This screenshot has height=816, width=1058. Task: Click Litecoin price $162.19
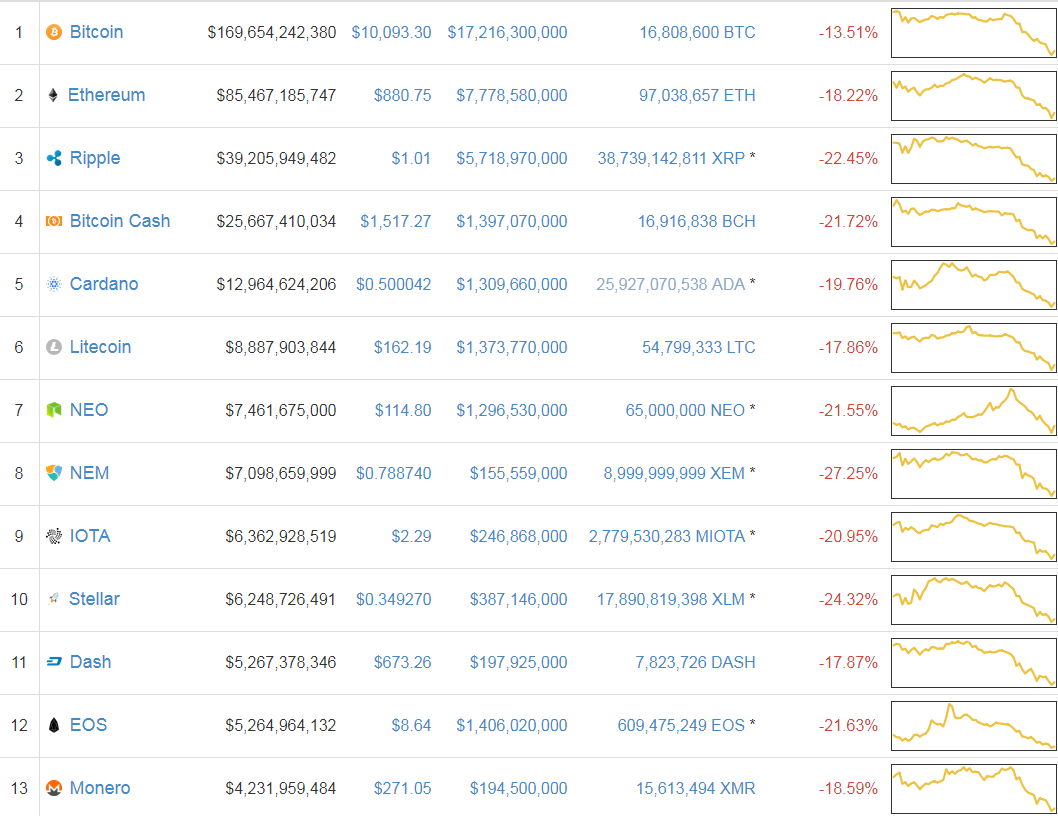(403, 347)
